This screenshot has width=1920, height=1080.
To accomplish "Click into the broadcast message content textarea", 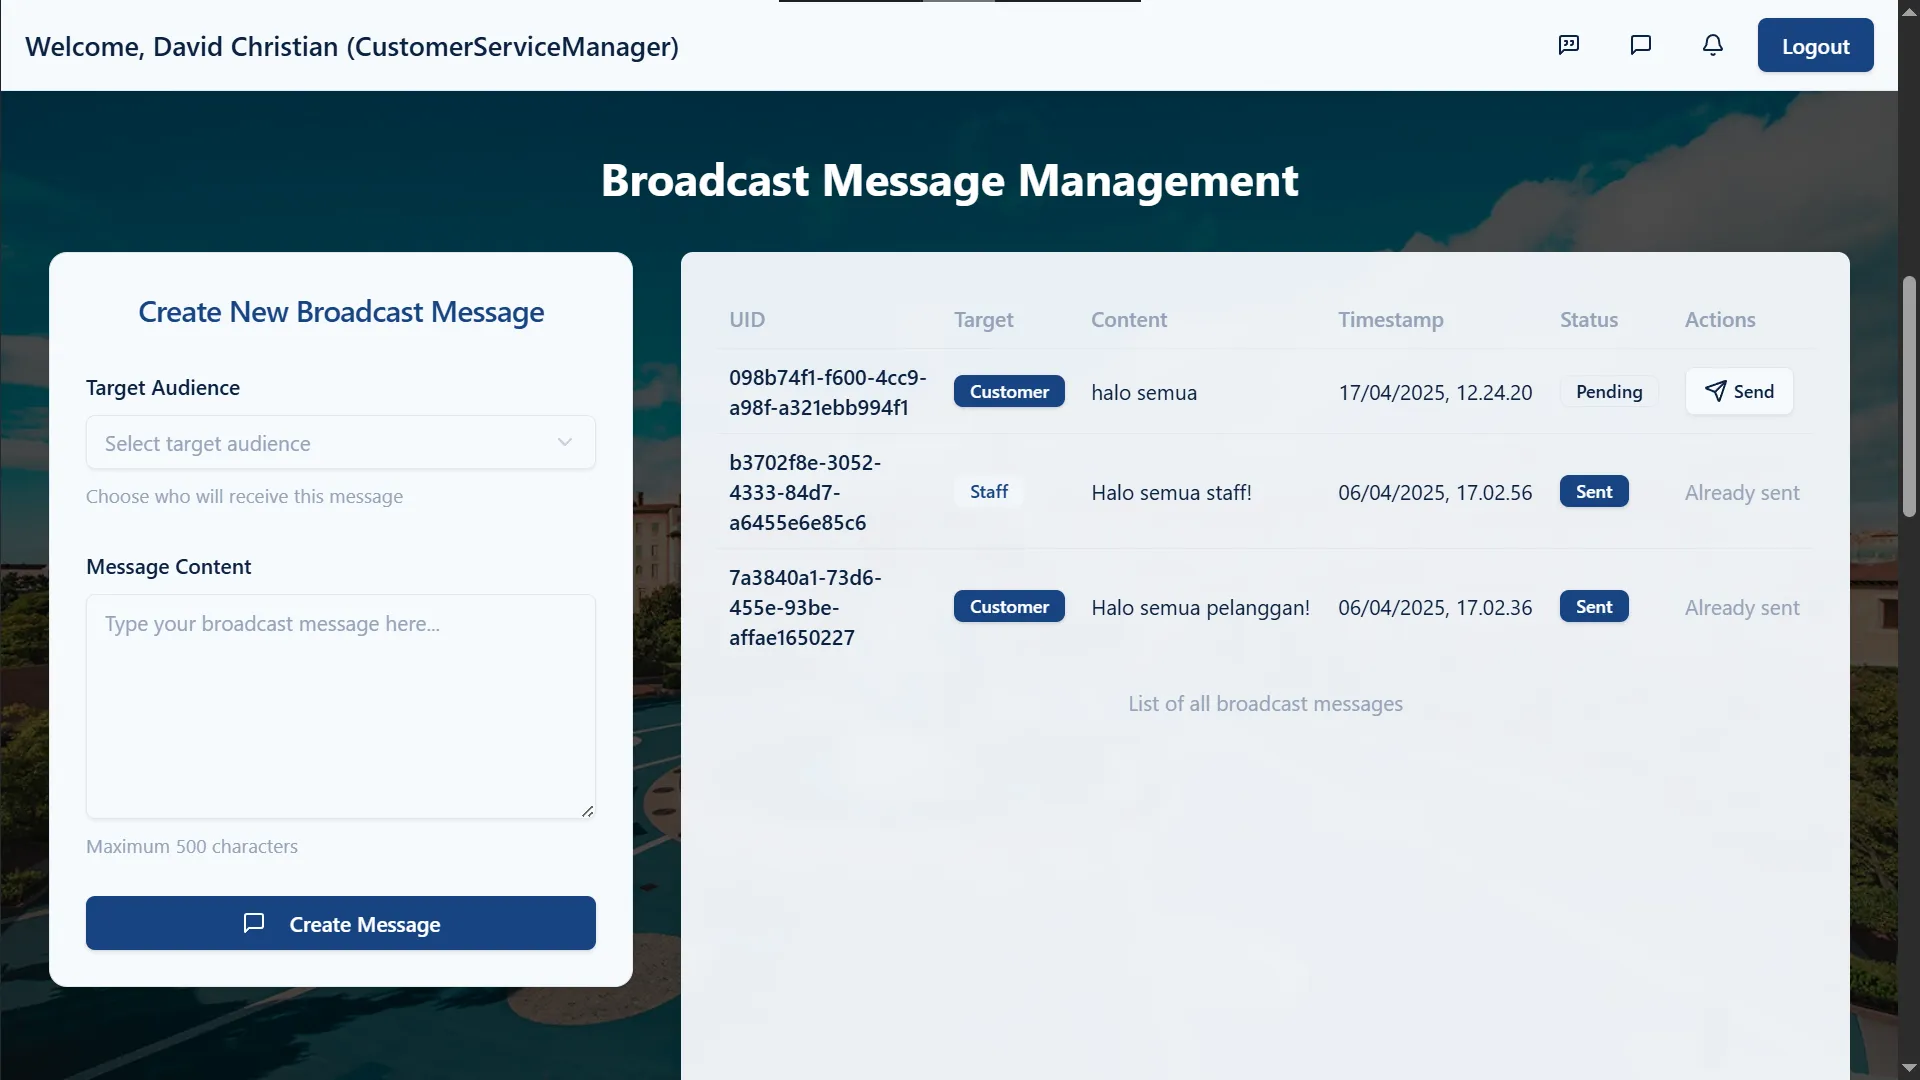I will click(340, 706).
